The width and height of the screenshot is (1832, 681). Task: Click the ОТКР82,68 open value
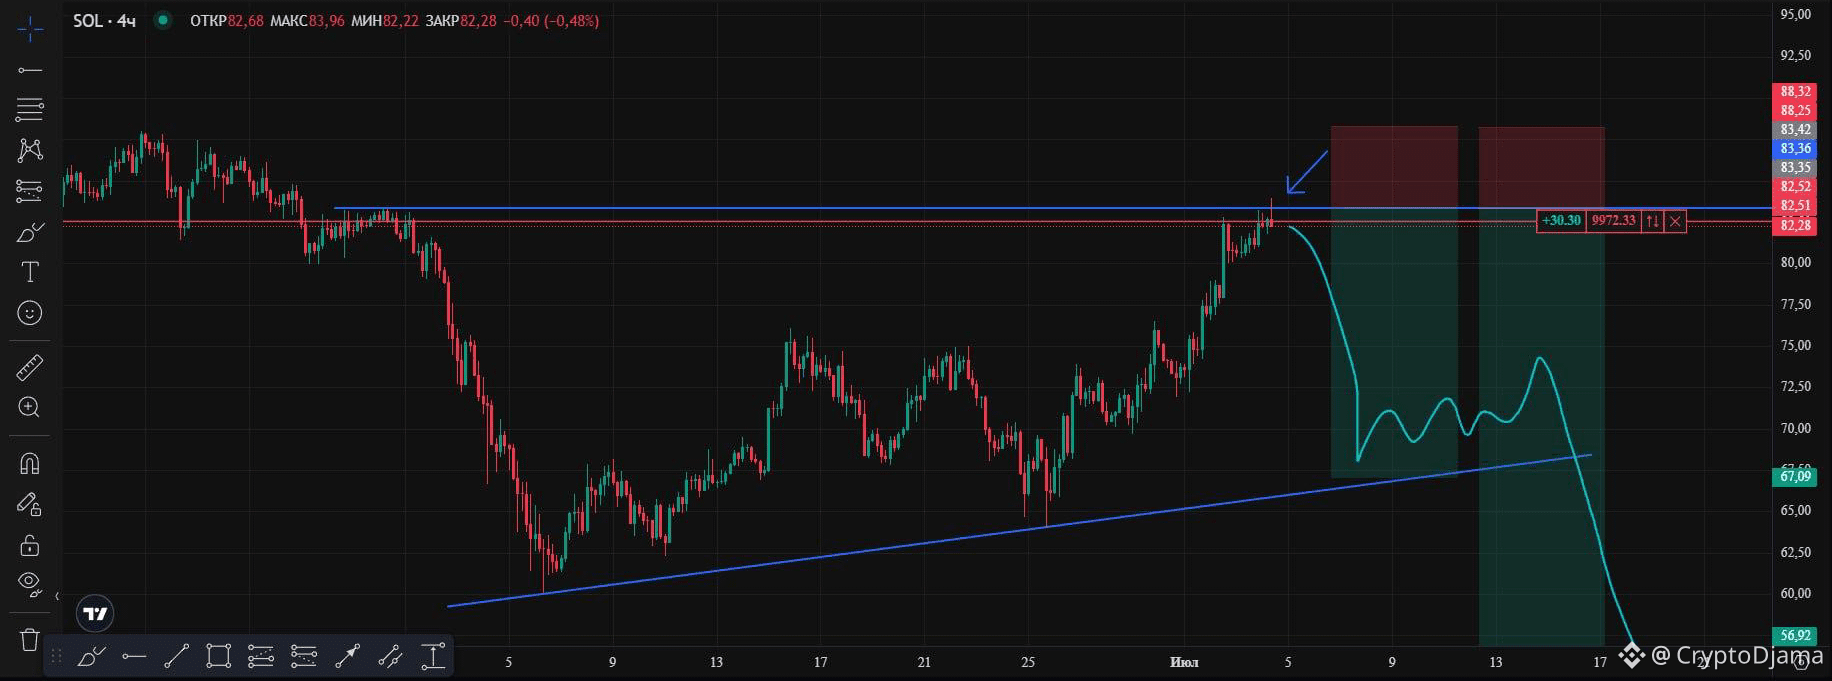click(226, 21)
